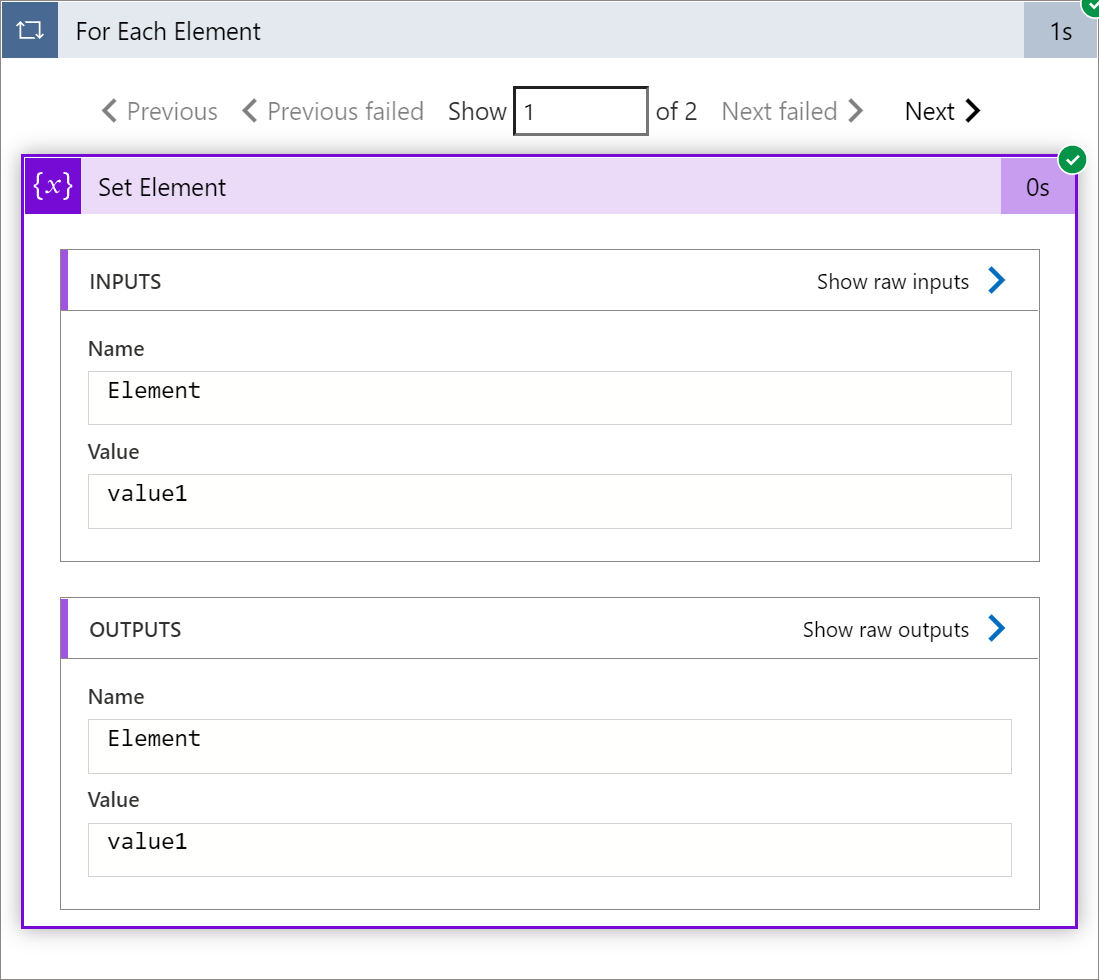Click the Set Element variable icon
This screenshot has width=1099, height=980.
[53, 187]
